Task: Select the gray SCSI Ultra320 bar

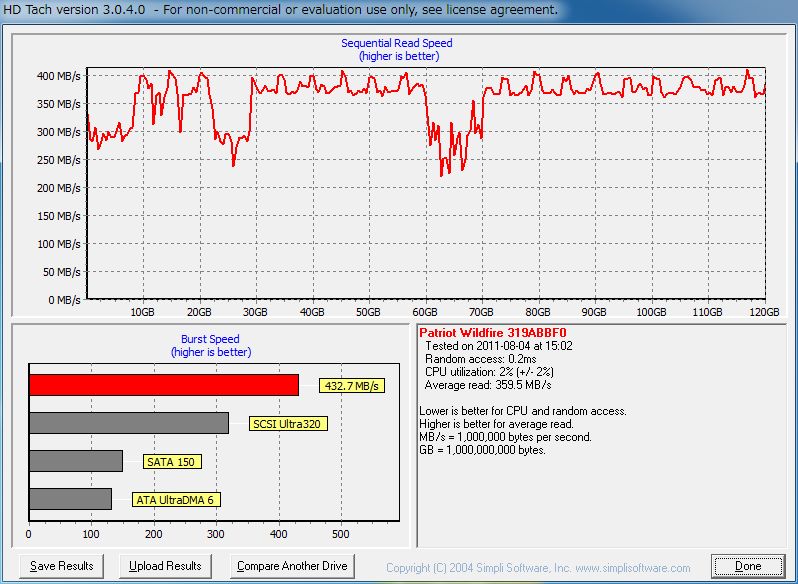Action: coord(129,423)
